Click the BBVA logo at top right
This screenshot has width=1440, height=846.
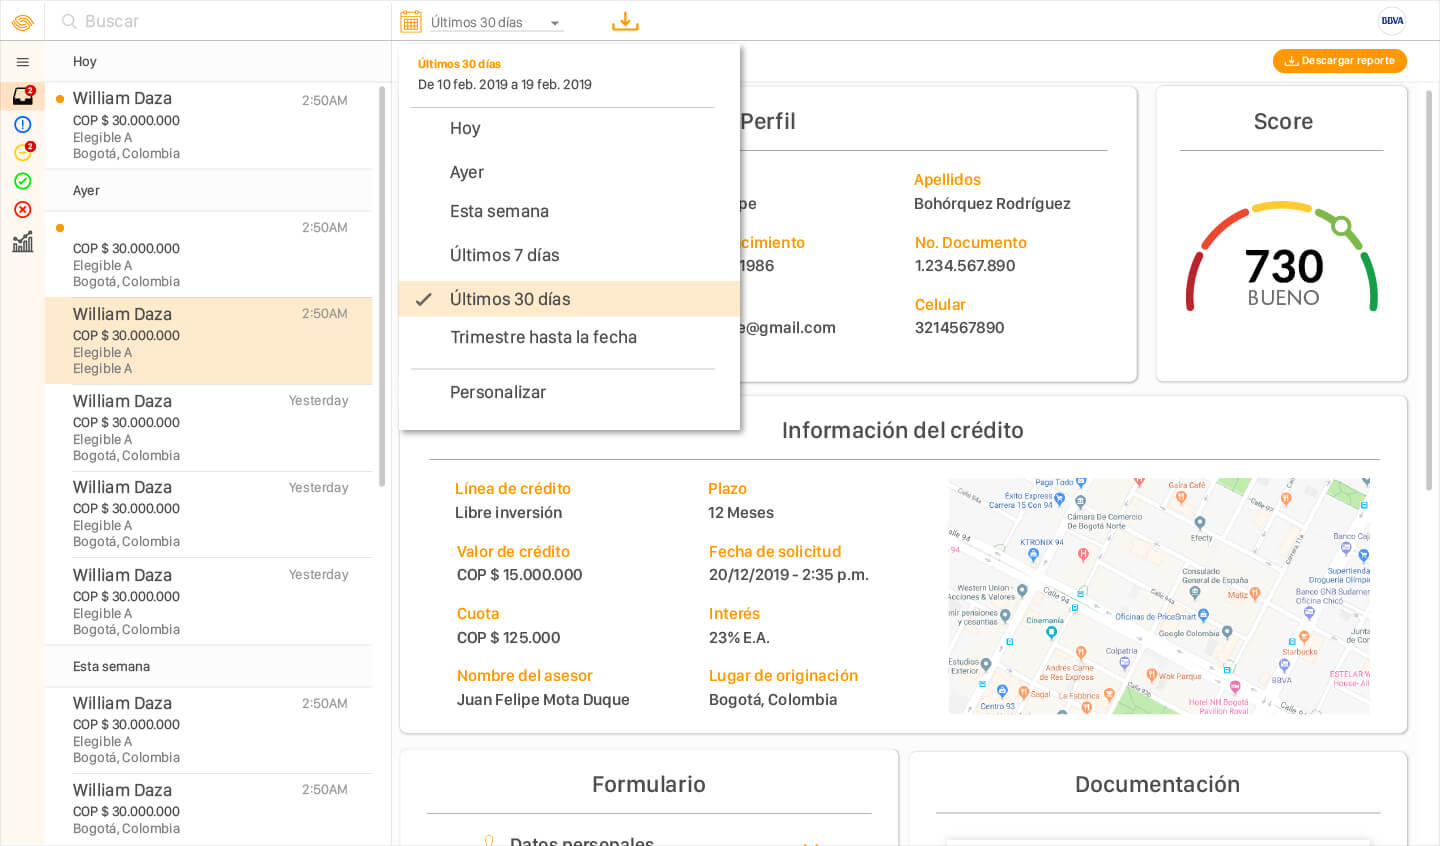pos(1392,20)
